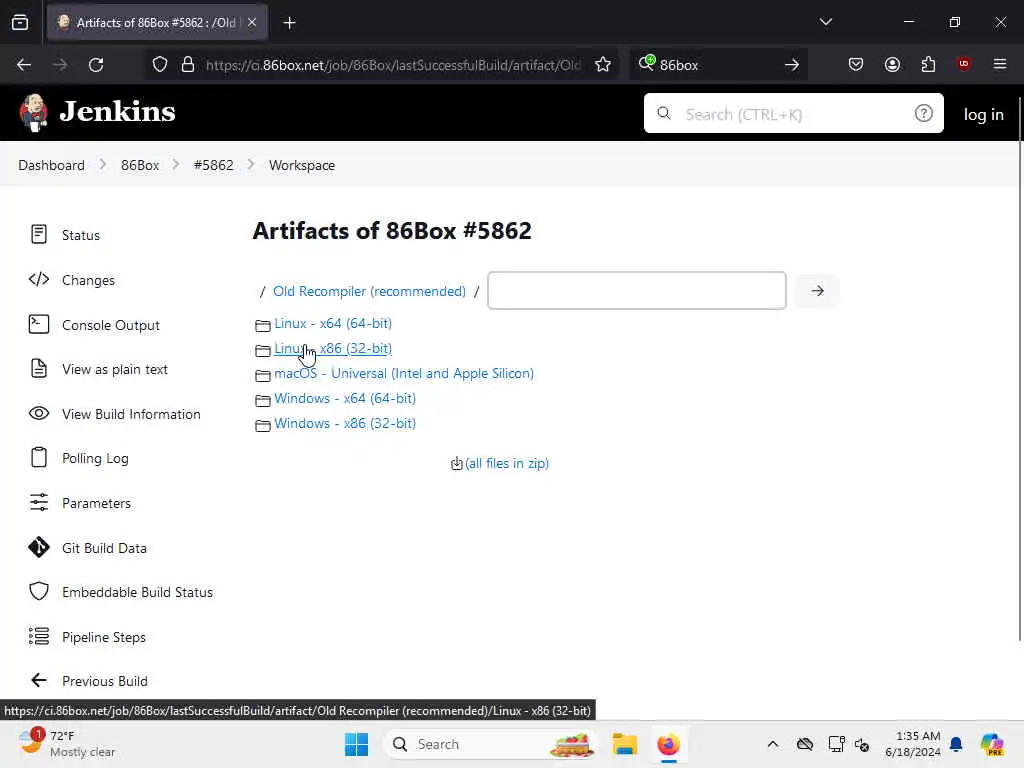Image resolution: width=1024 pixels, height=768 pixels.
Task: Click the Firefox account profile icon
Action: 892,65
